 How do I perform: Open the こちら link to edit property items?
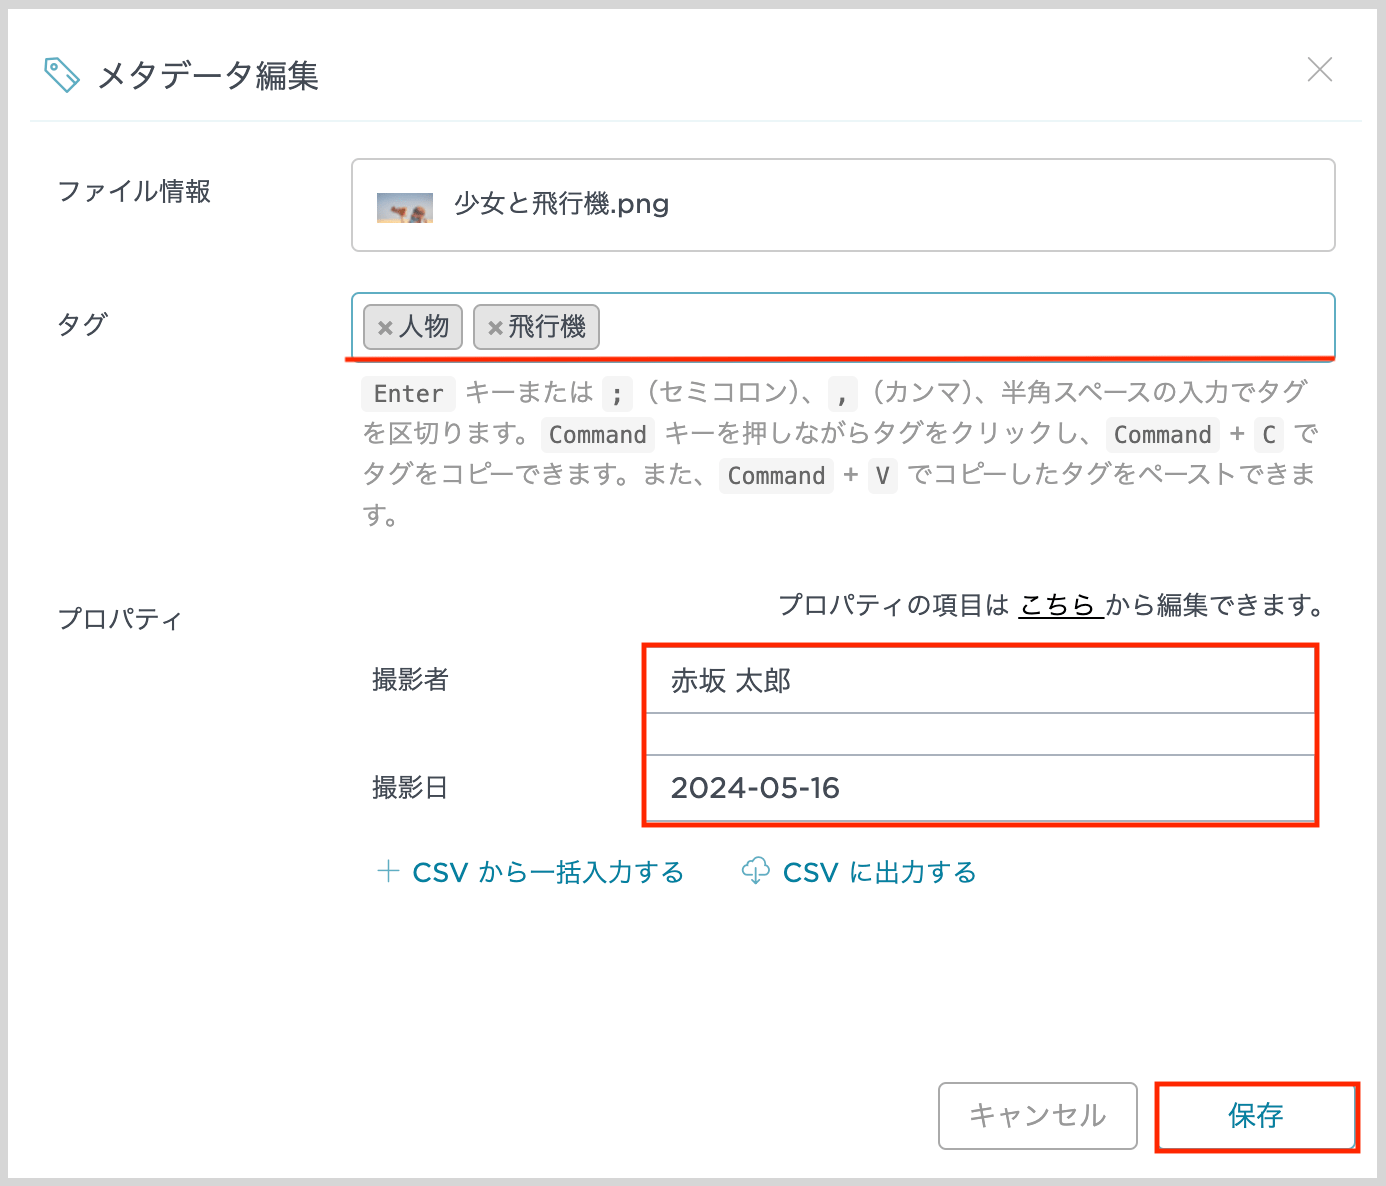pyautogui.click(x=1060, y=605)
